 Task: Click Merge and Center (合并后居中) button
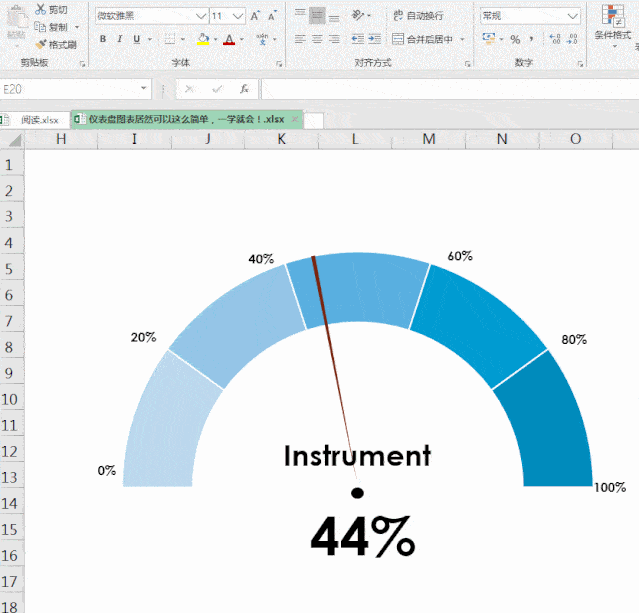(x=423, y=39)
